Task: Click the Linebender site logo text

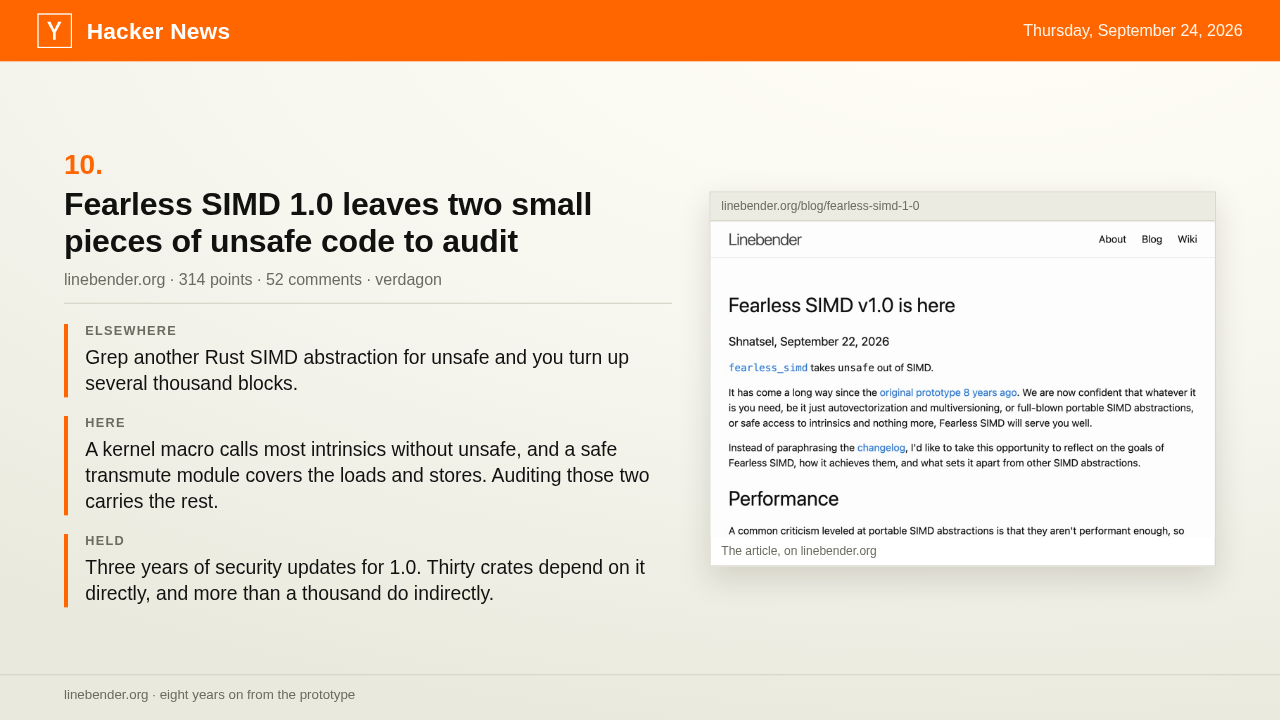Action: (x=765, y=239)
